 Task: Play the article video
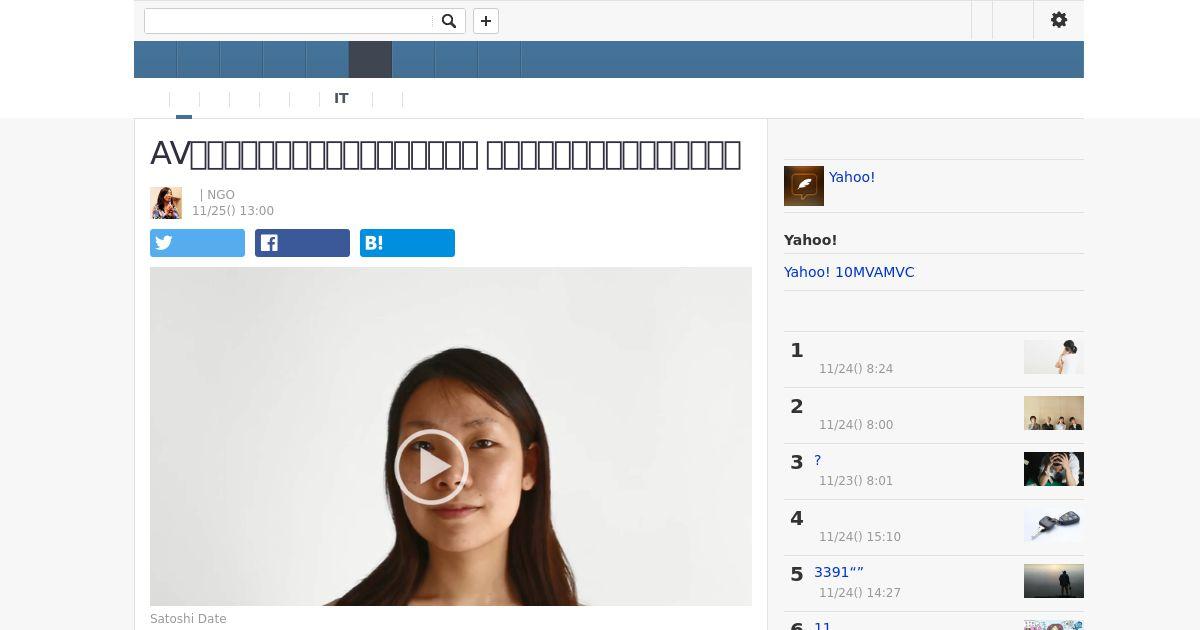[431, 466]
